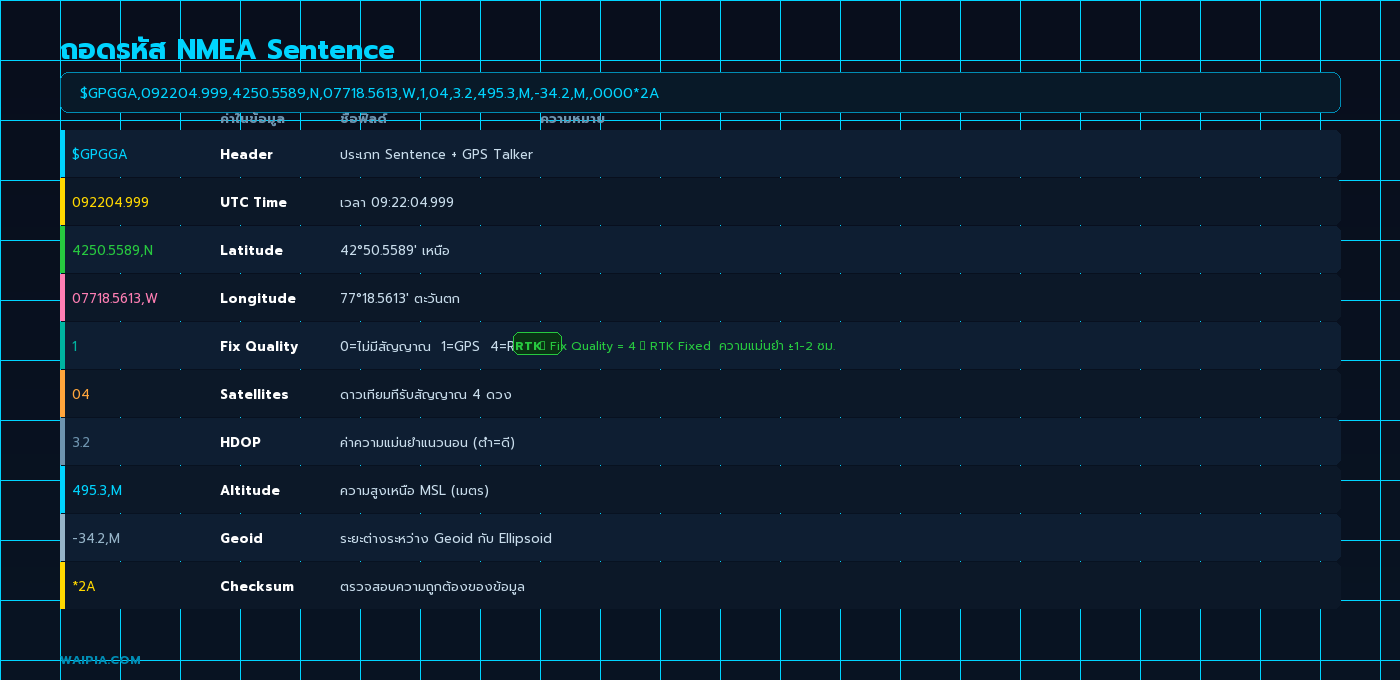1400x680 pixels.
Task: Expand the Altitude row details
Action: tap(700, 489)
